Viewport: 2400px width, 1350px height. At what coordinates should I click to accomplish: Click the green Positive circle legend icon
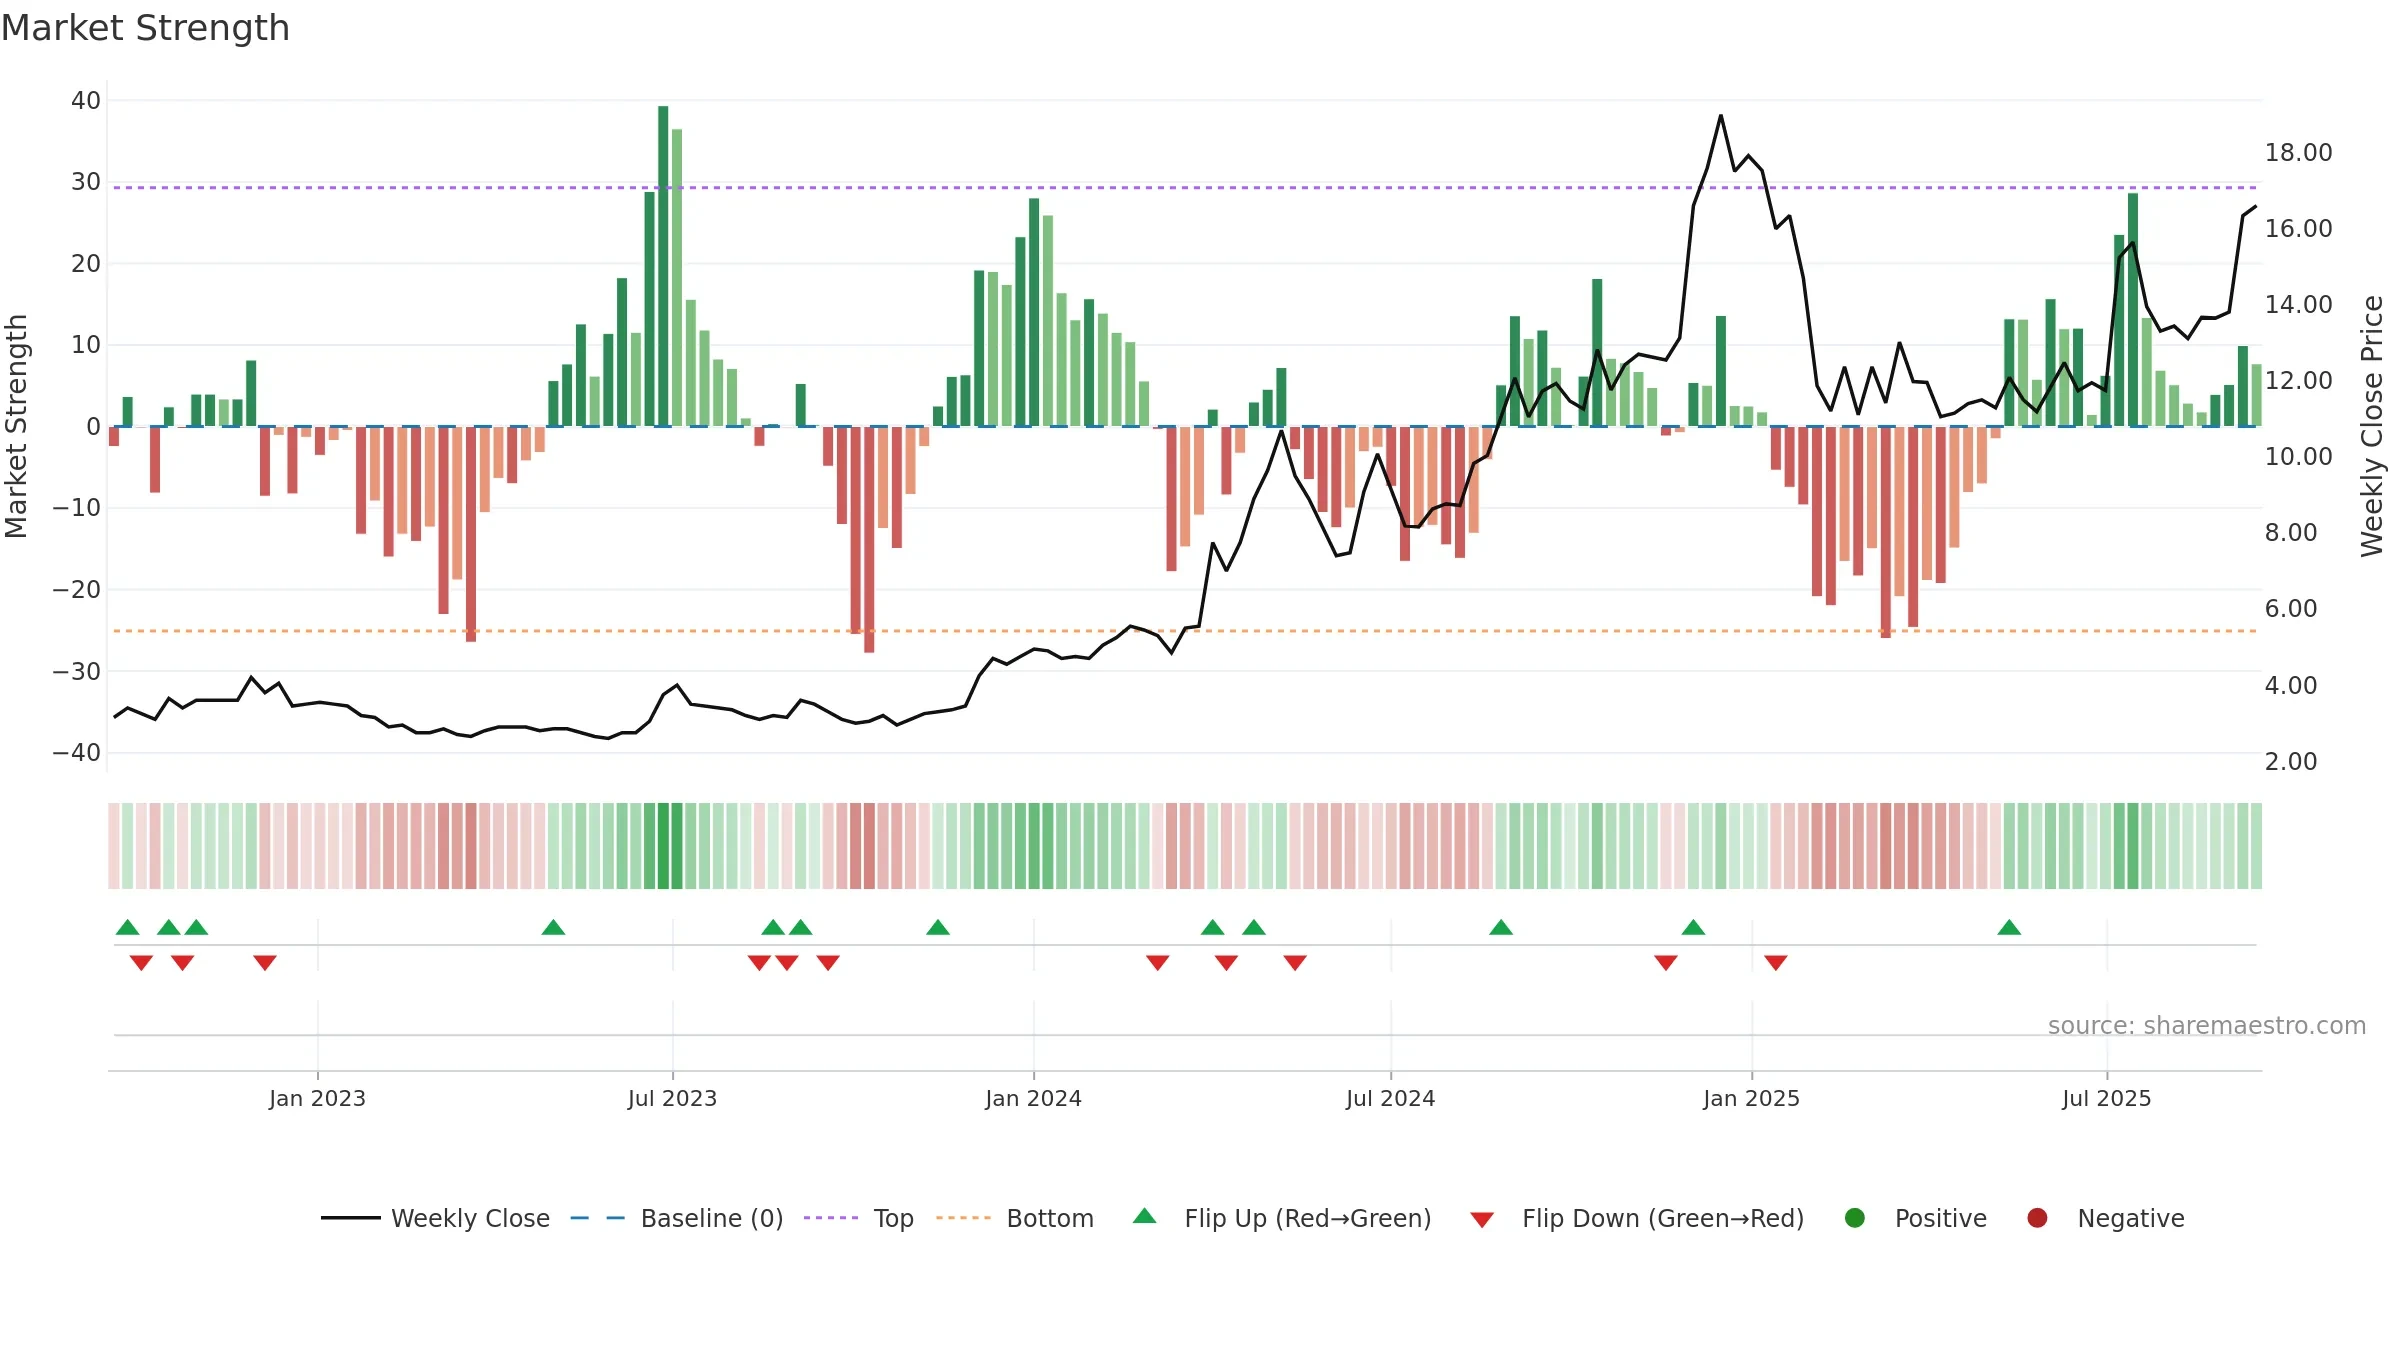pos(1855,1218)
